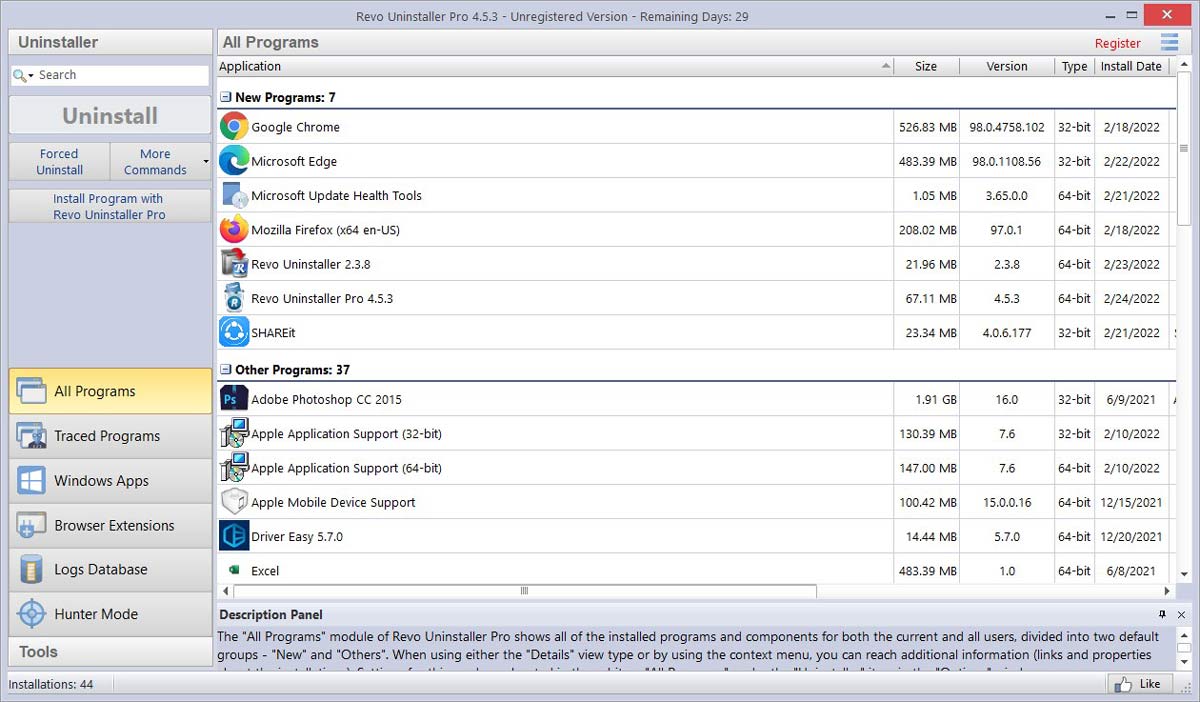Close the Description Panel
This screenshot has width=1200, height=702.
pyautogui.click(x=1181, y=614)
